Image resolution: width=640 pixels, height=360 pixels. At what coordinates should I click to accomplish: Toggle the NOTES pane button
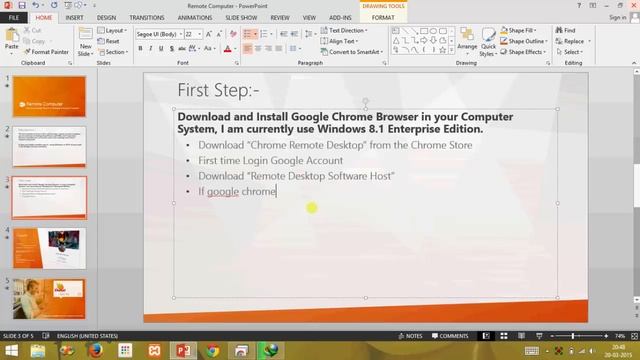(x=410, y=336)
